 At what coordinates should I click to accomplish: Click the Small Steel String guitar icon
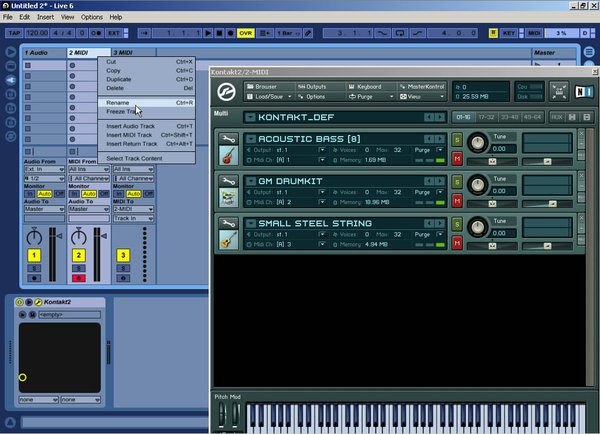pyautogui.click(x=228, y=241)
